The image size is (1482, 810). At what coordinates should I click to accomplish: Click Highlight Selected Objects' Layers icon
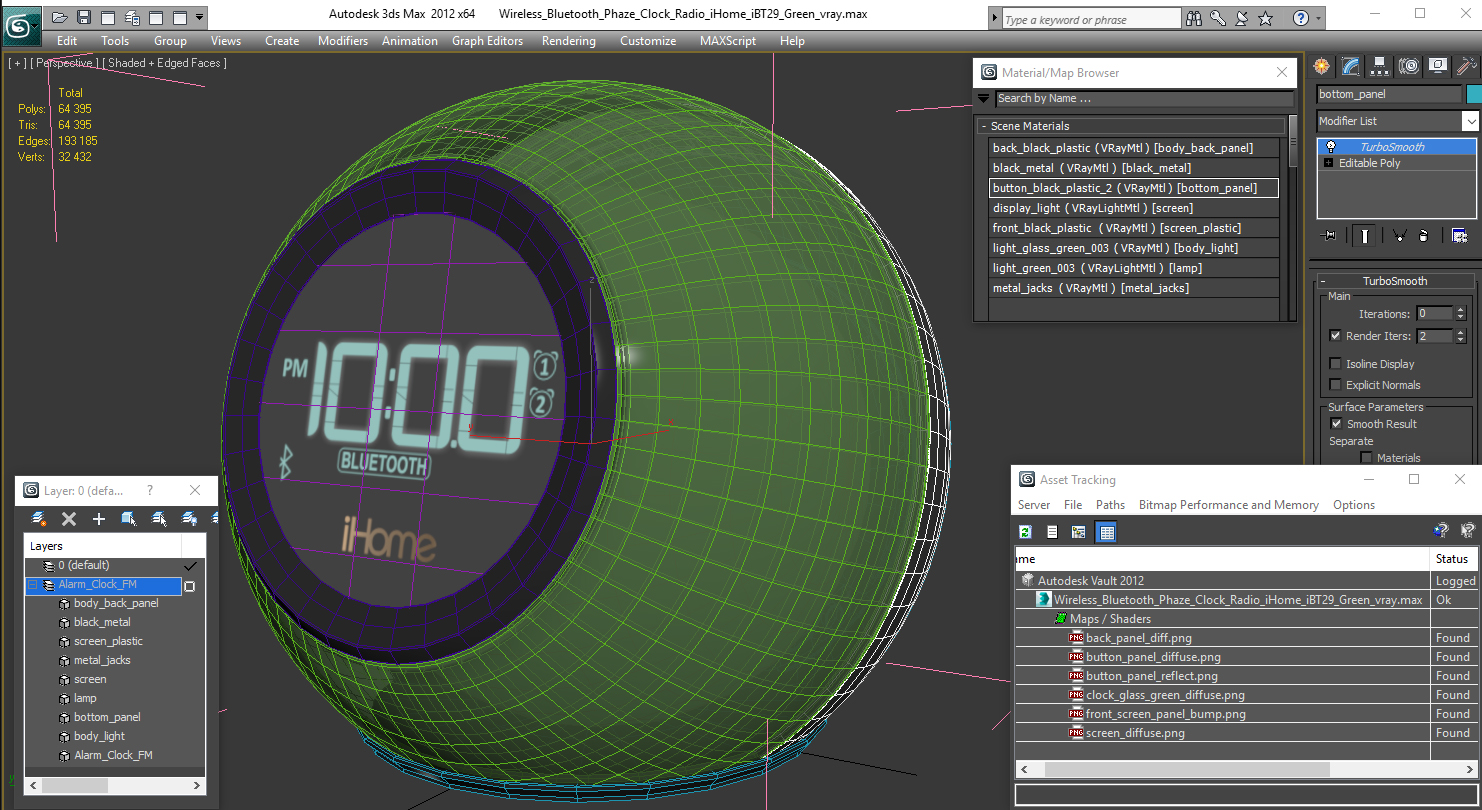pyautogui.click(x=159, y=518)
